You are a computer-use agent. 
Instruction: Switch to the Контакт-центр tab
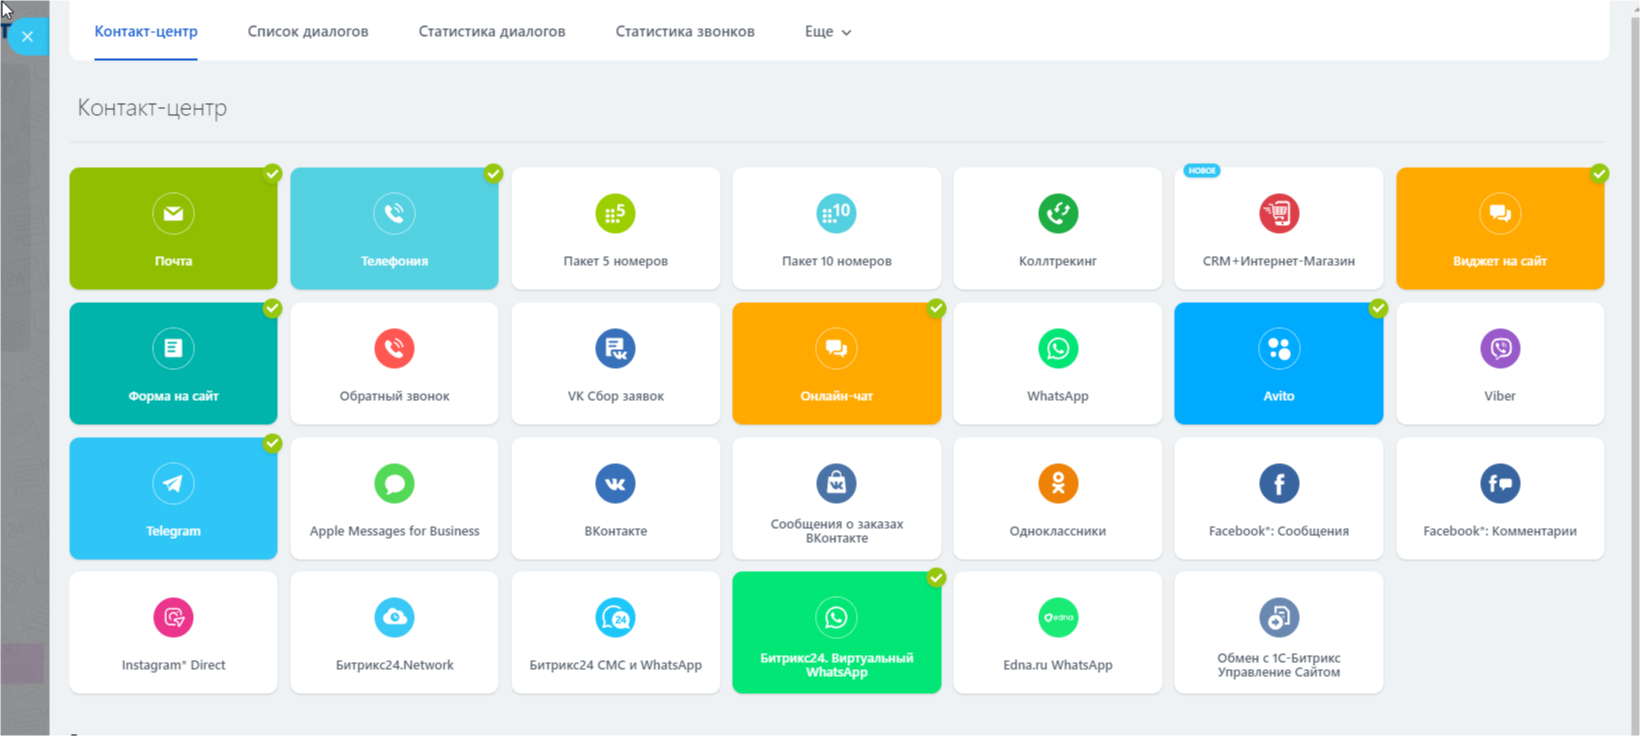(146, 31)
